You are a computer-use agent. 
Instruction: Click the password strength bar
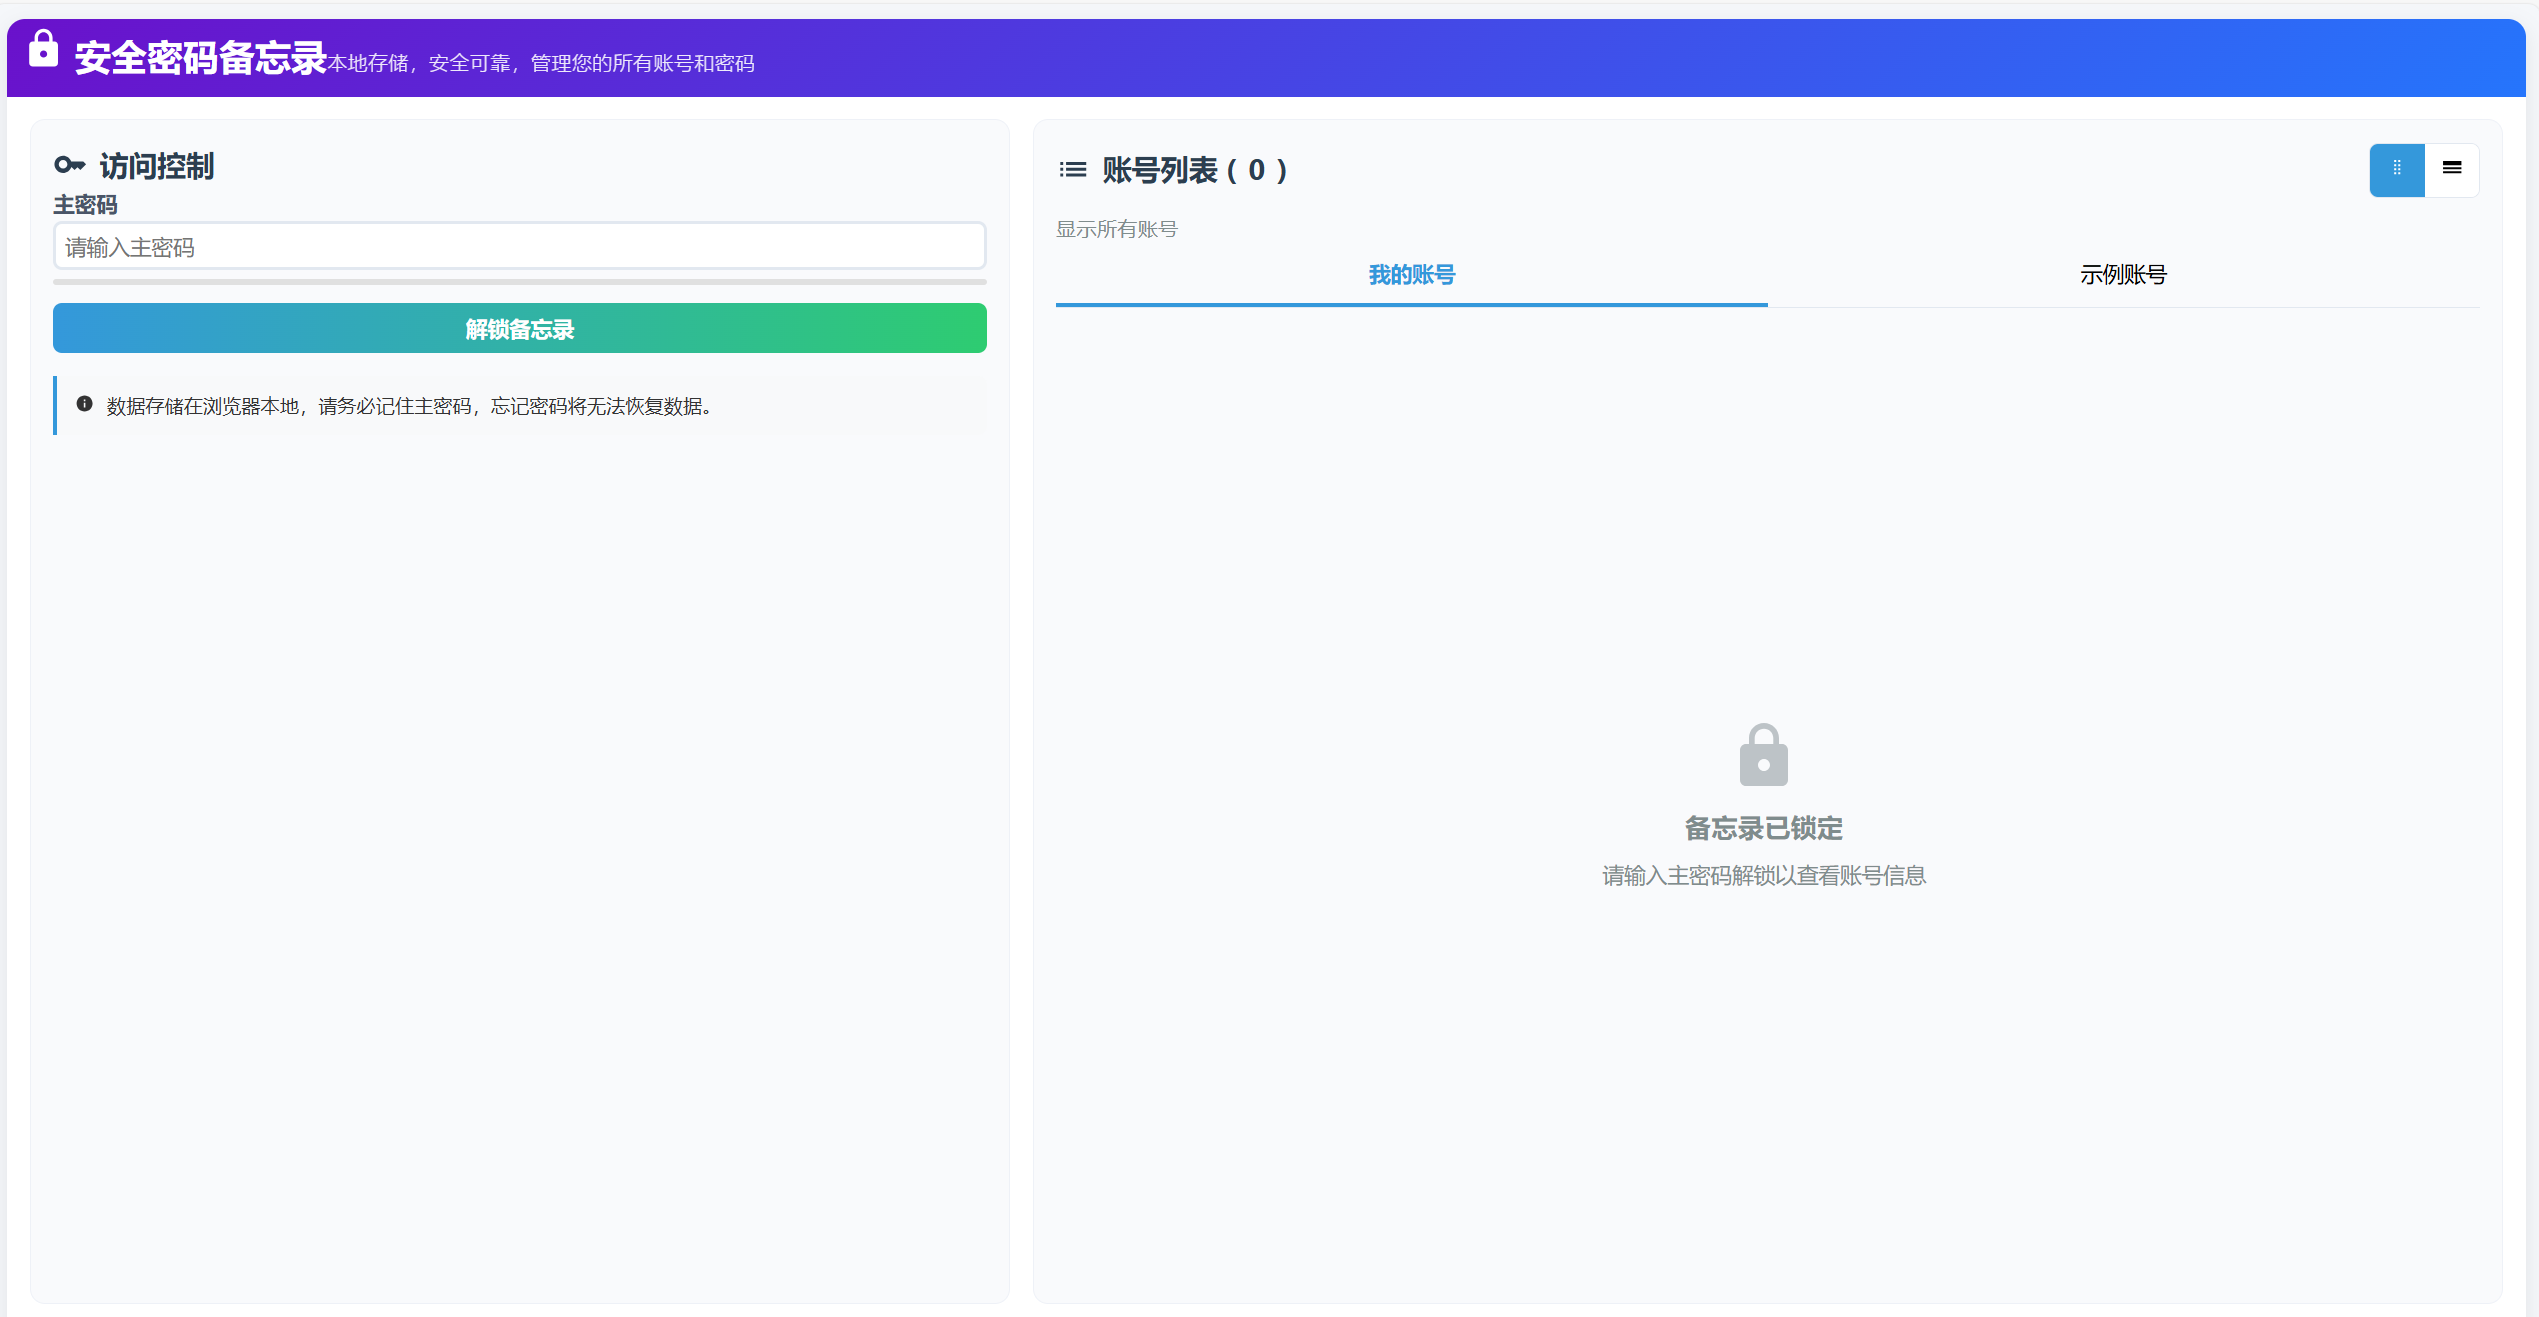(x=519, y=282)
